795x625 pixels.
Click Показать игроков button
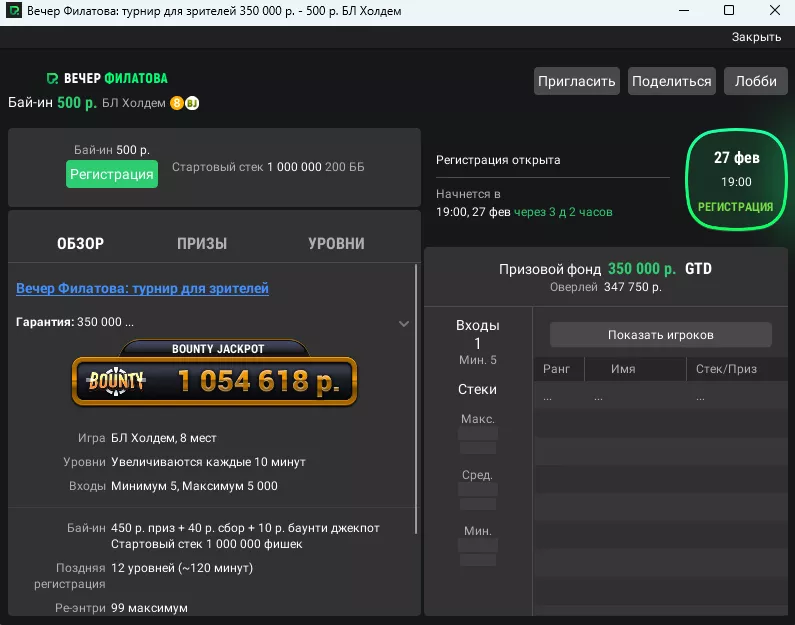click(660, 335)
